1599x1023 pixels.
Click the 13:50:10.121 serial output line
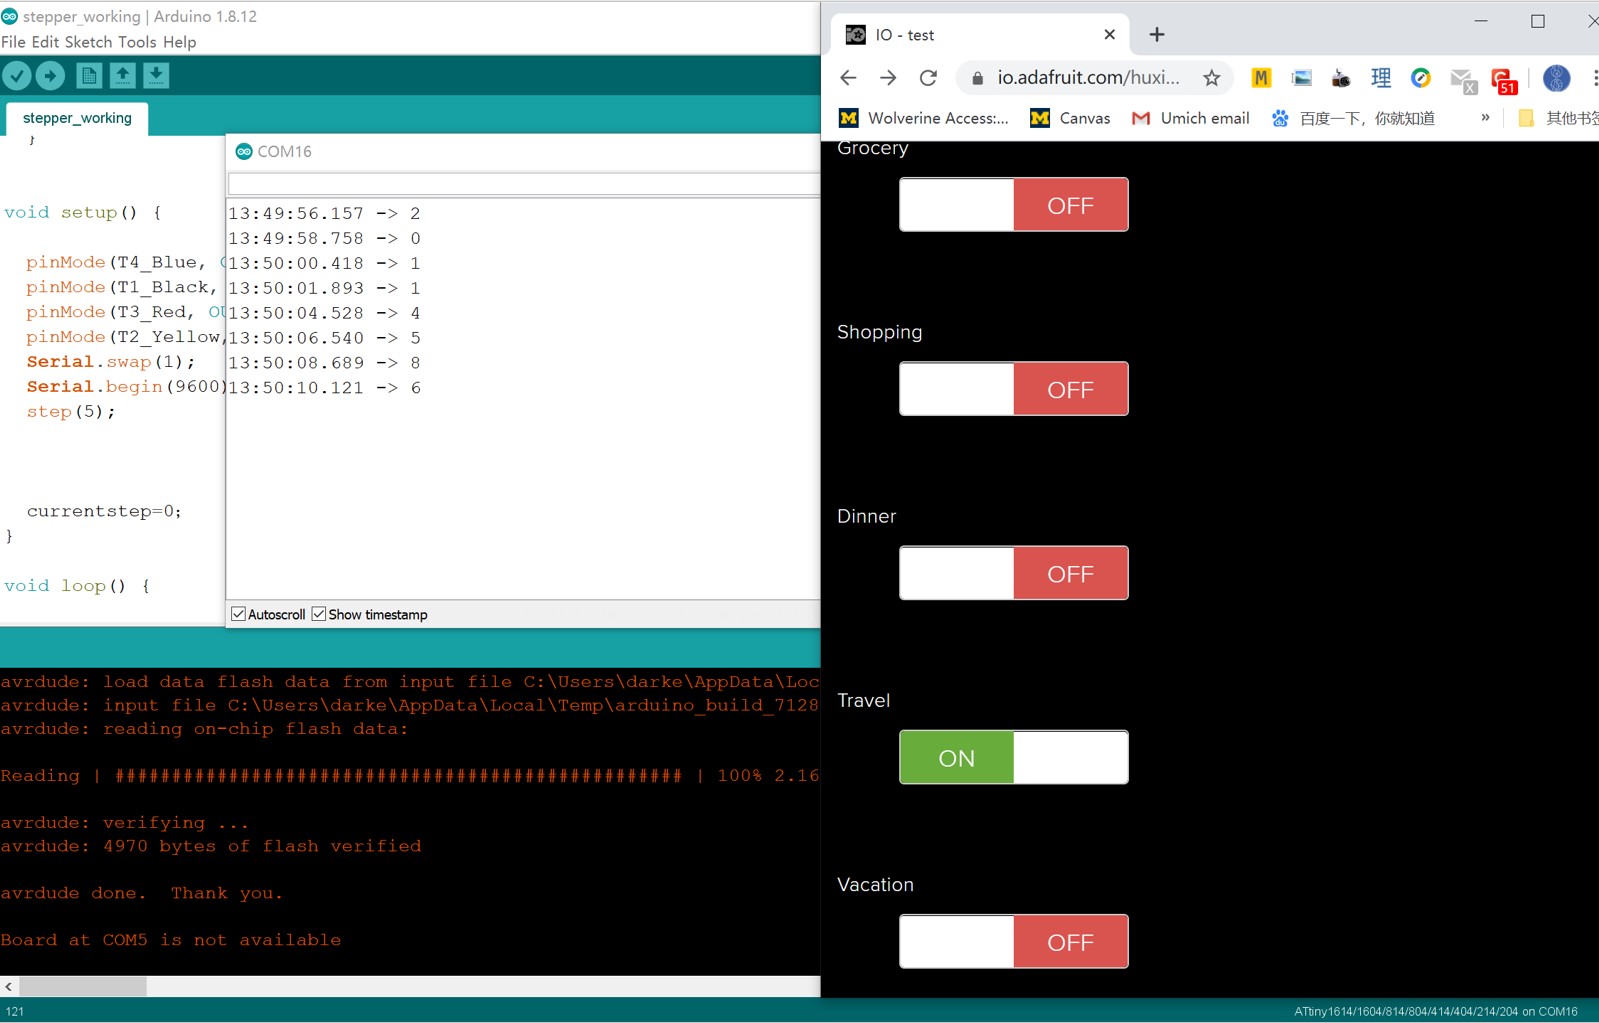[x=324, y=387]
